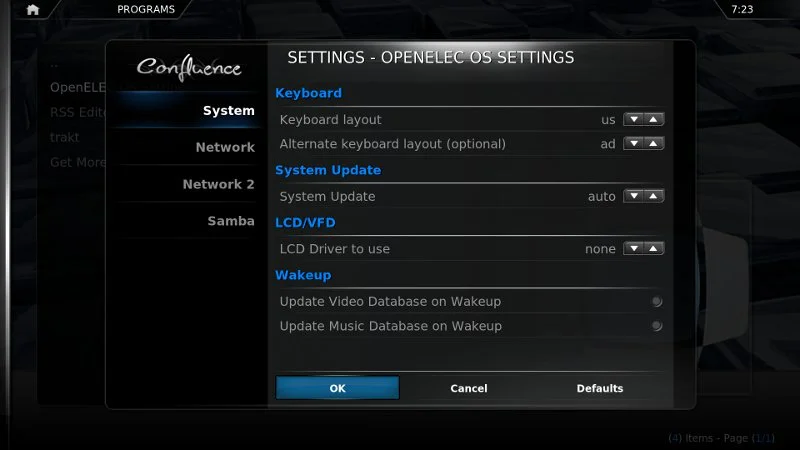Click LCD Driver up arrow
This screenshot has height=450, width=800.
(x=654, y=249)
